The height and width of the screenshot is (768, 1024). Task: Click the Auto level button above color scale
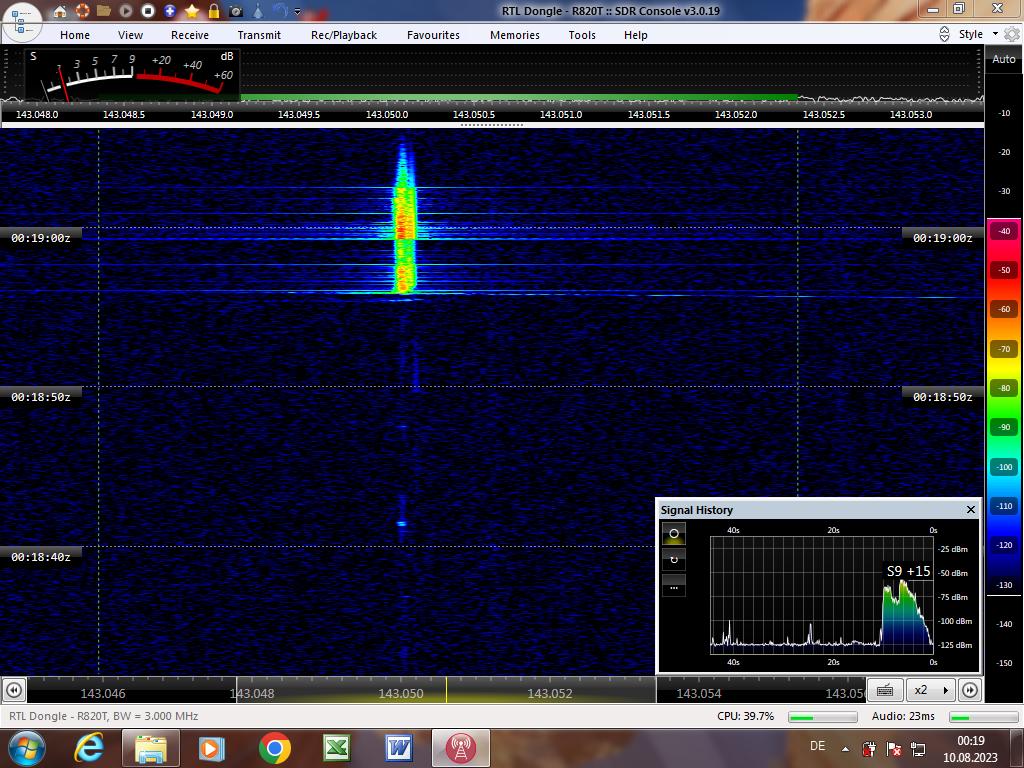coord(1004,59)
